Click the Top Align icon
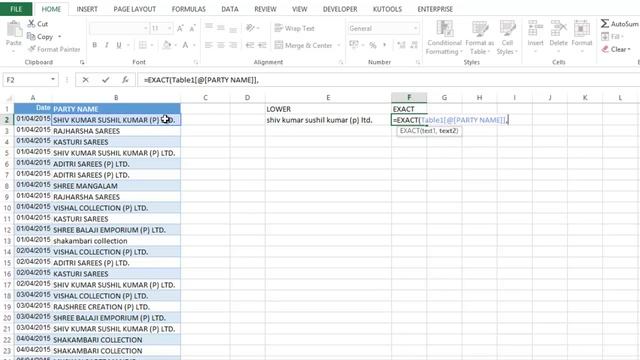Screen dimensions: 640x360 tap(209, 28)
